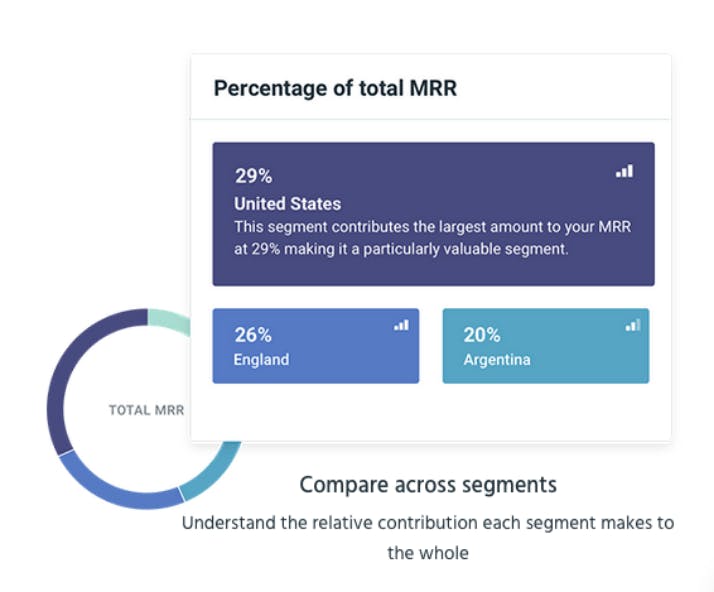Click the 'Compare across segments' heading
This screenshot has width=714, height=592.
(x=428, y=485)
